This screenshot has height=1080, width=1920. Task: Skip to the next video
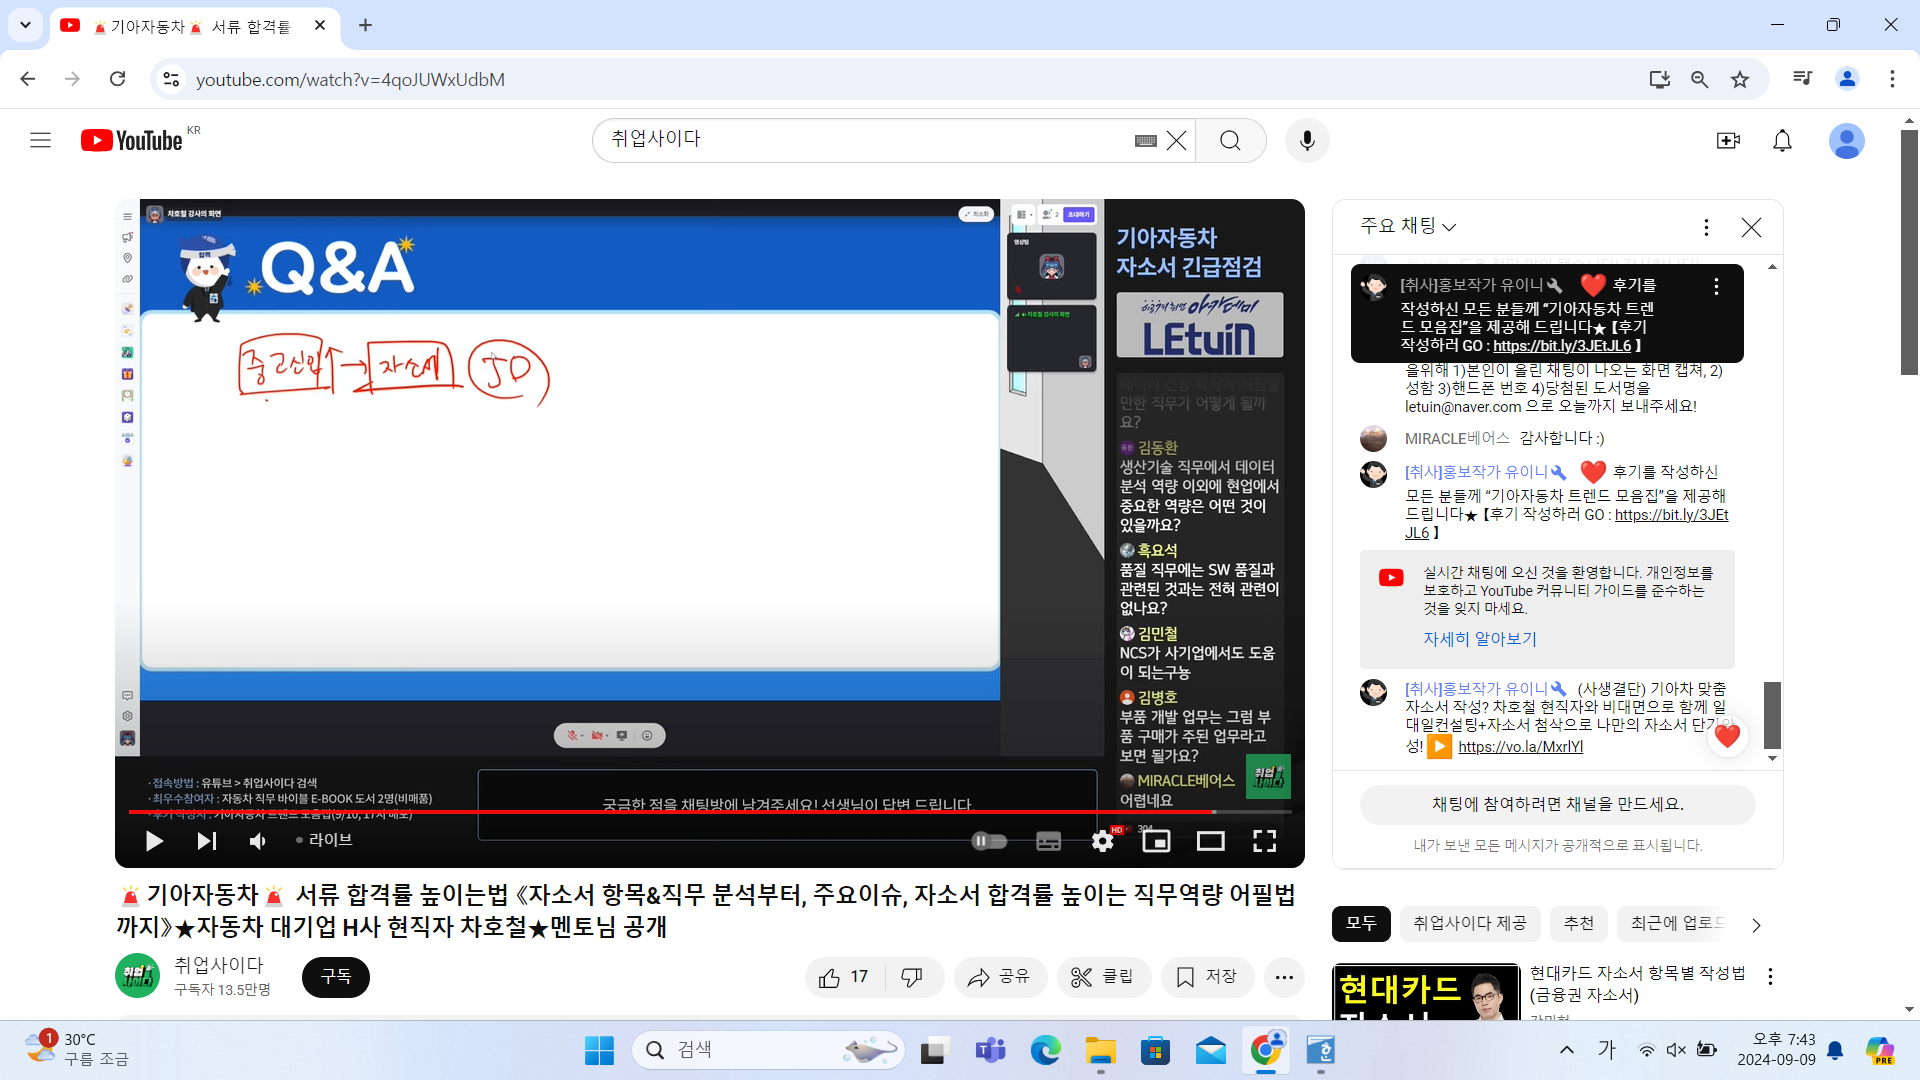[x=206, y=841]
